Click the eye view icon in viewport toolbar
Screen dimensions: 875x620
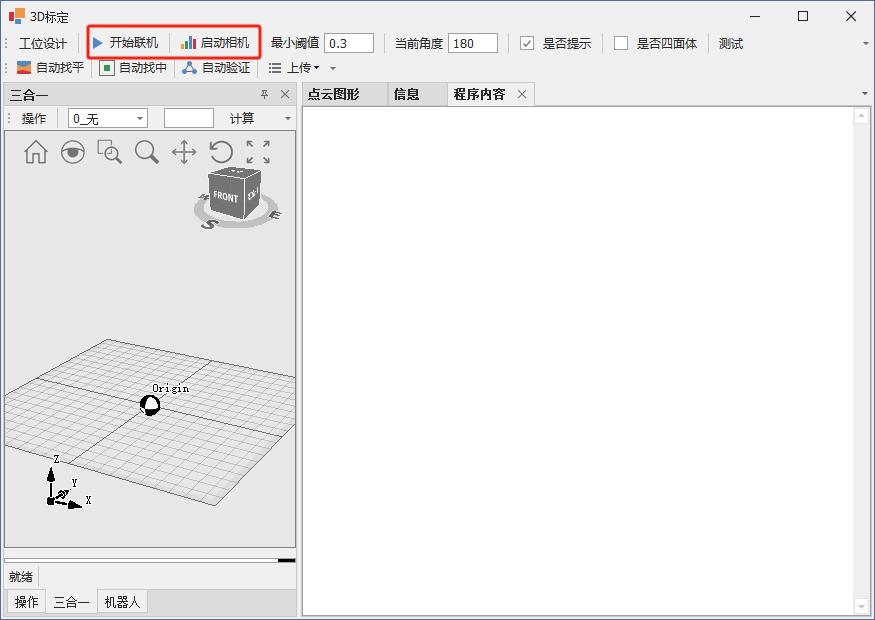73,152
